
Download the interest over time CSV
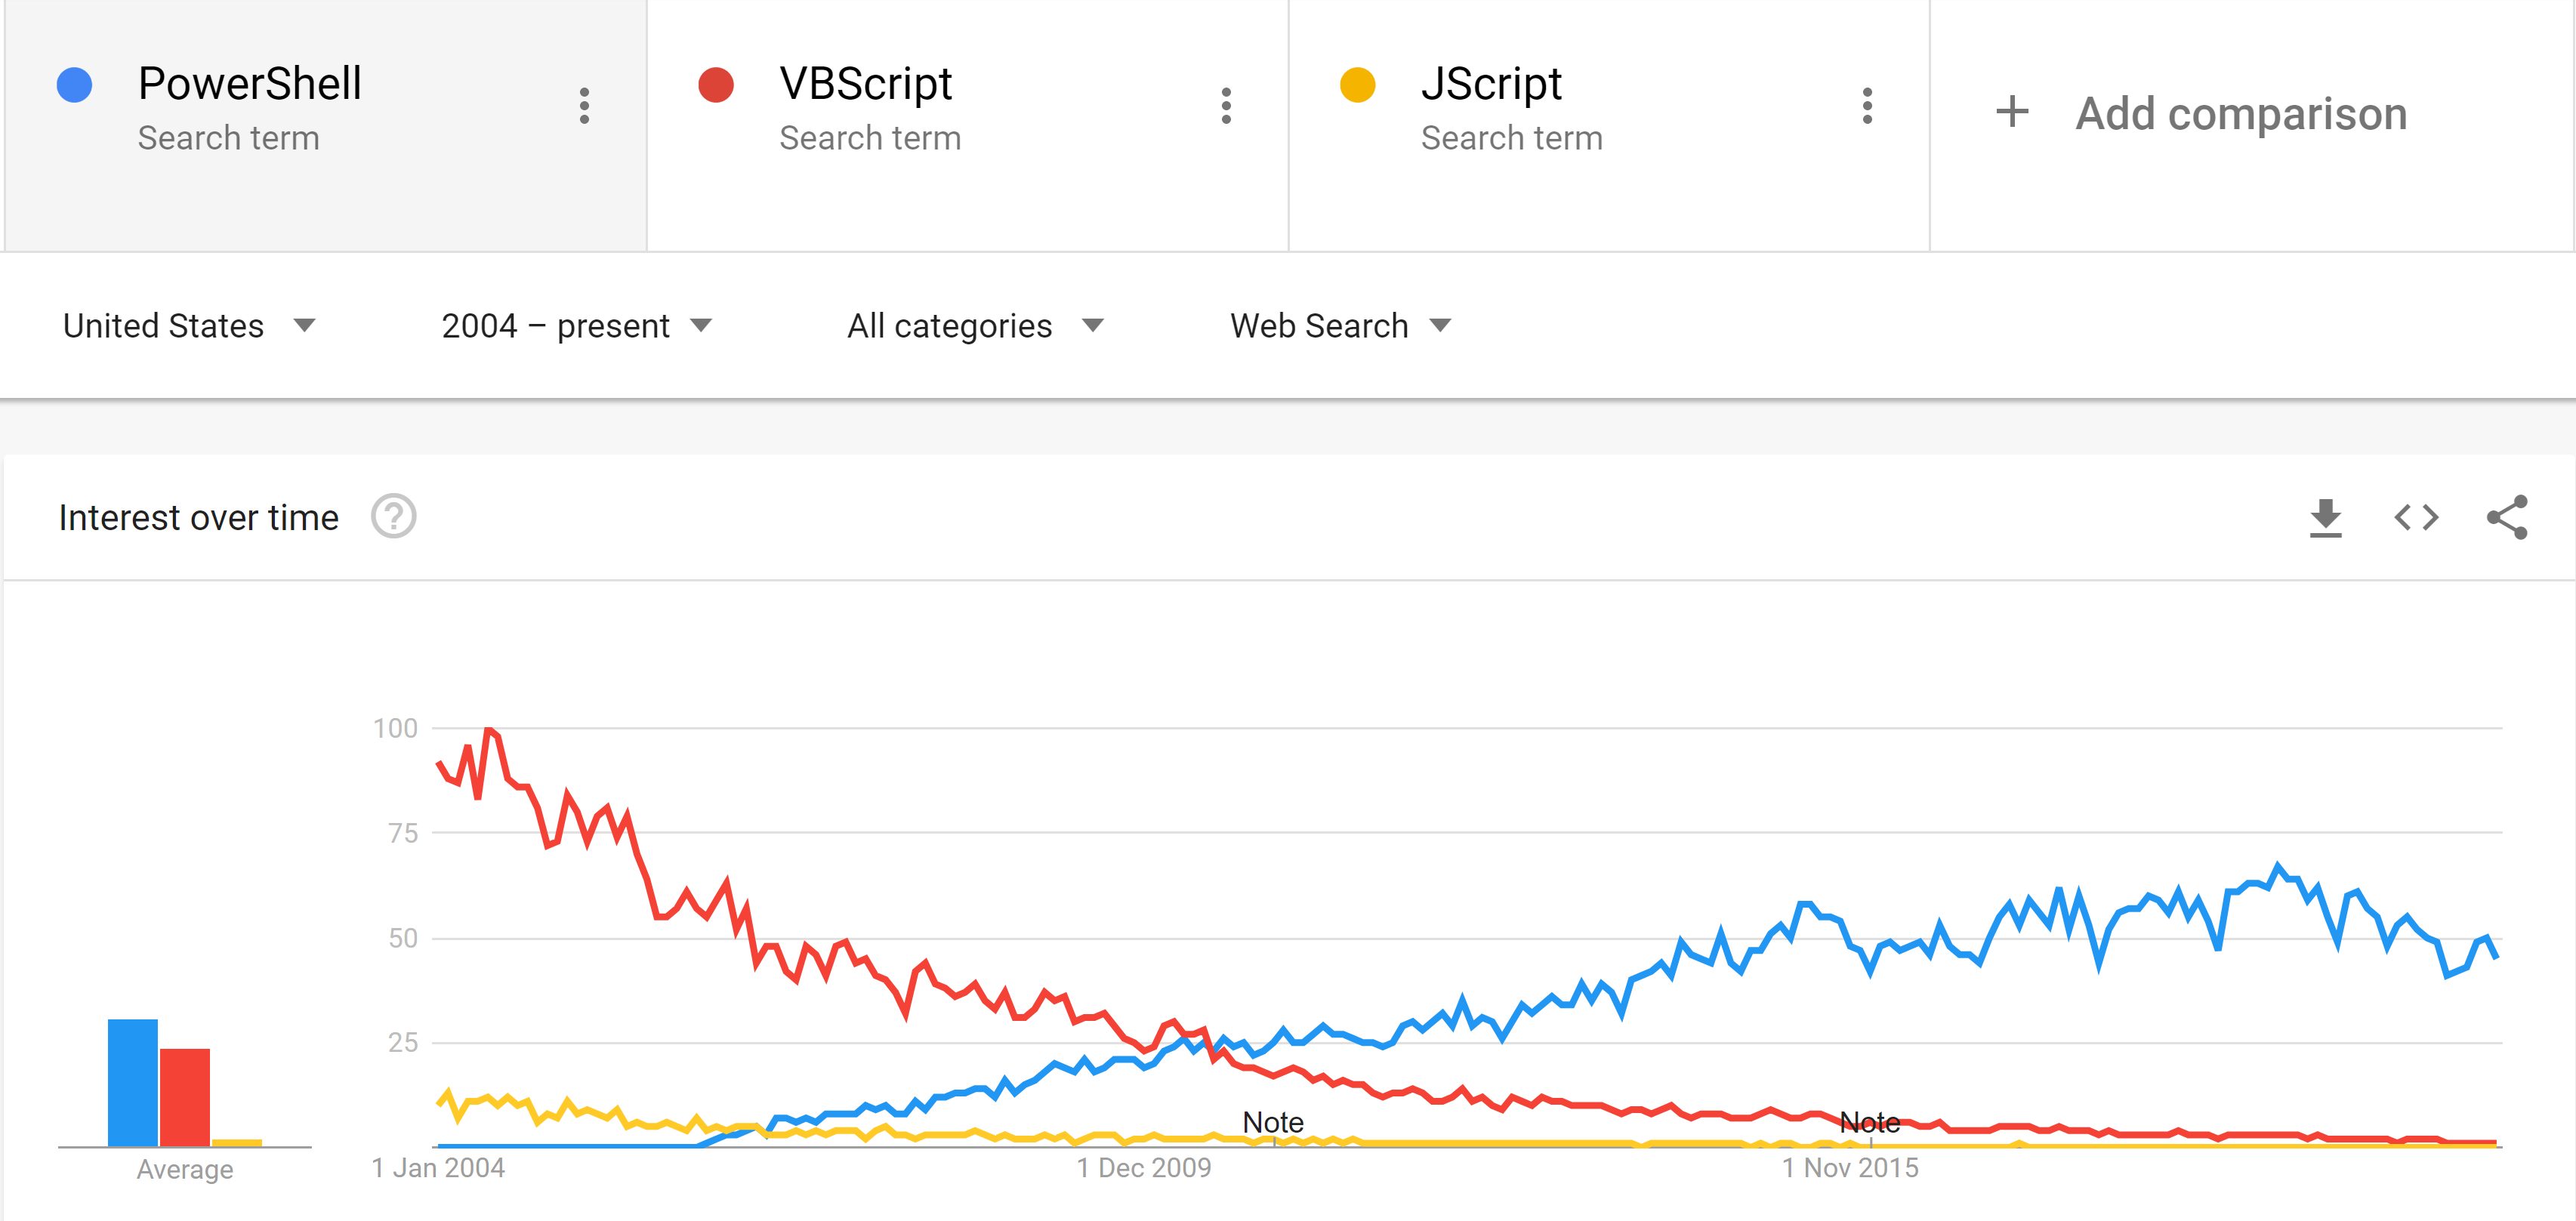[x=2325, y=517]
